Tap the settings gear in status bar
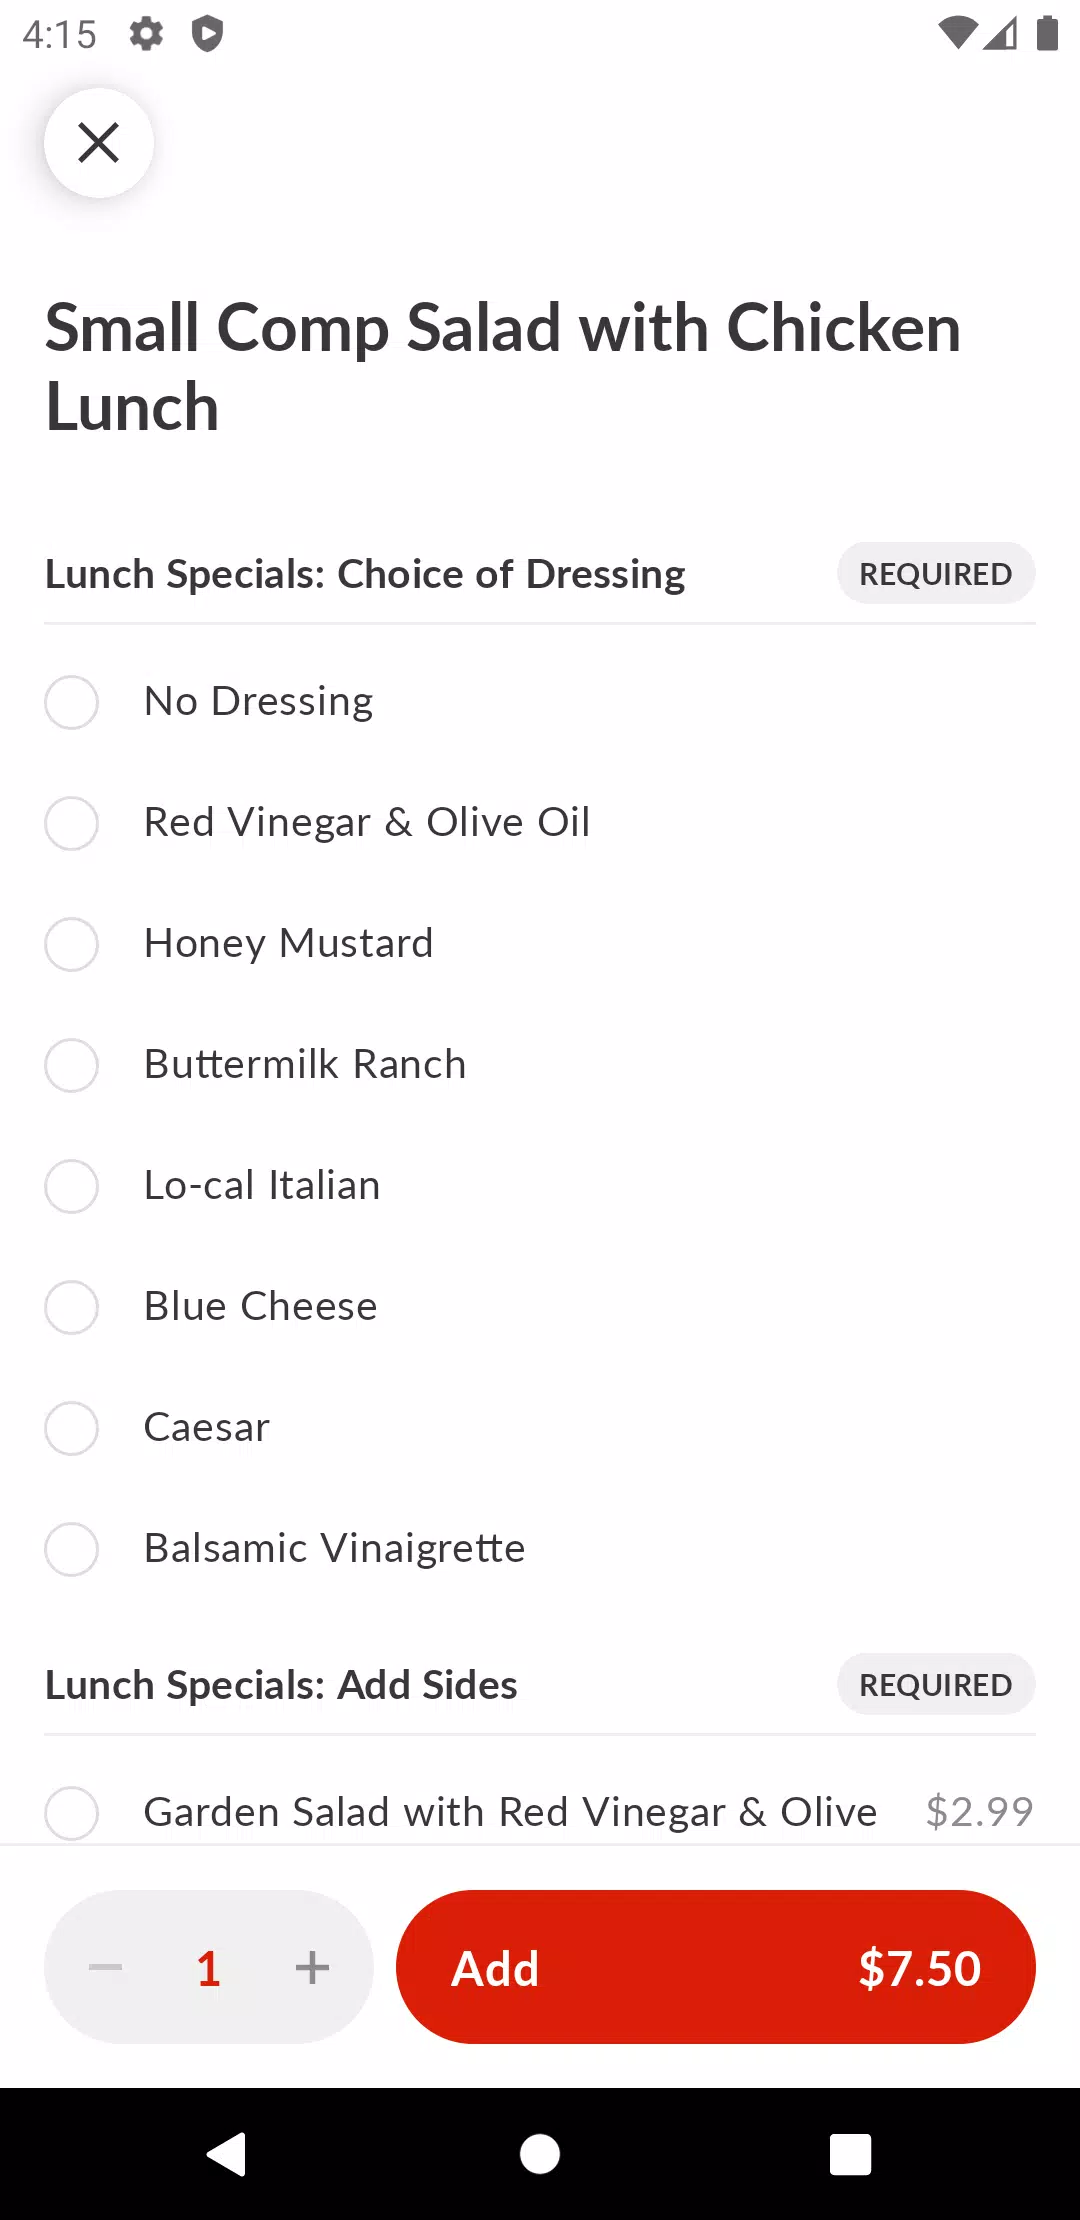The width and height of the screenshot is (1080, 2220). coord(146,34)
